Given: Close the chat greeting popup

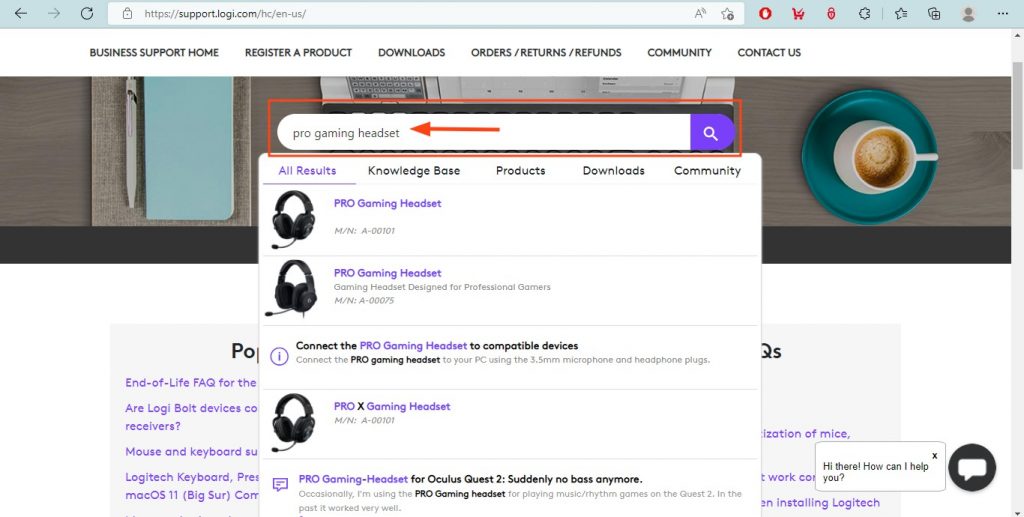Looking at the screenshot, I should [x=934, y=455].
